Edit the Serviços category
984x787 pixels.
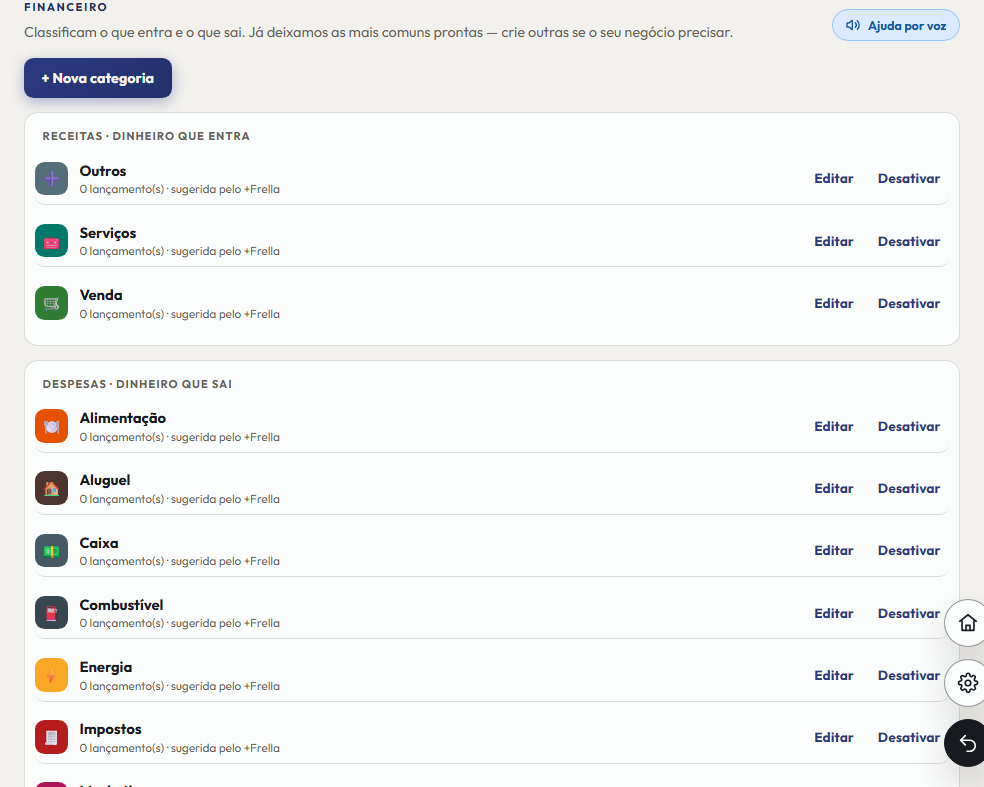pyautogui.click(x=833, y=242)
